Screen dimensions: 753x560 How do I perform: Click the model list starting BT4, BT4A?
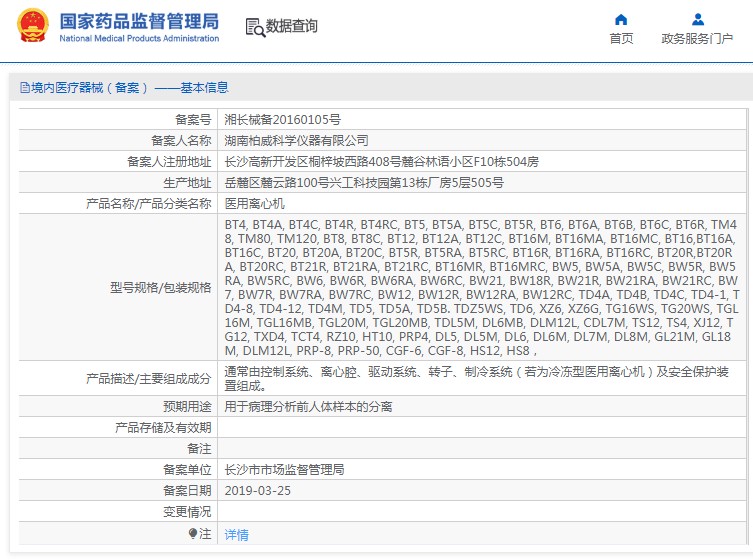[482, 288]
